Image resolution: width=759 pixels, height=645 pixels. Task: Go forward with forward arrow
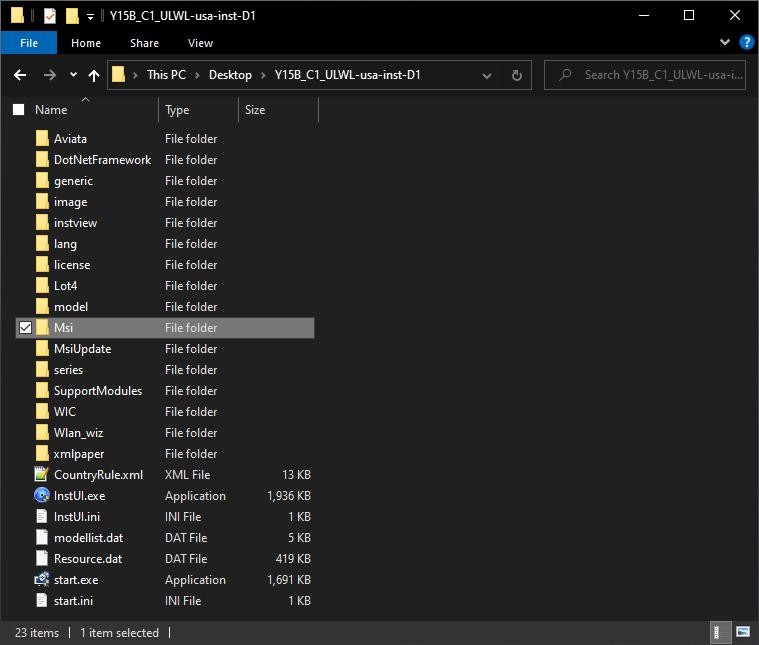pyautogui.click(x=49, y=75)
